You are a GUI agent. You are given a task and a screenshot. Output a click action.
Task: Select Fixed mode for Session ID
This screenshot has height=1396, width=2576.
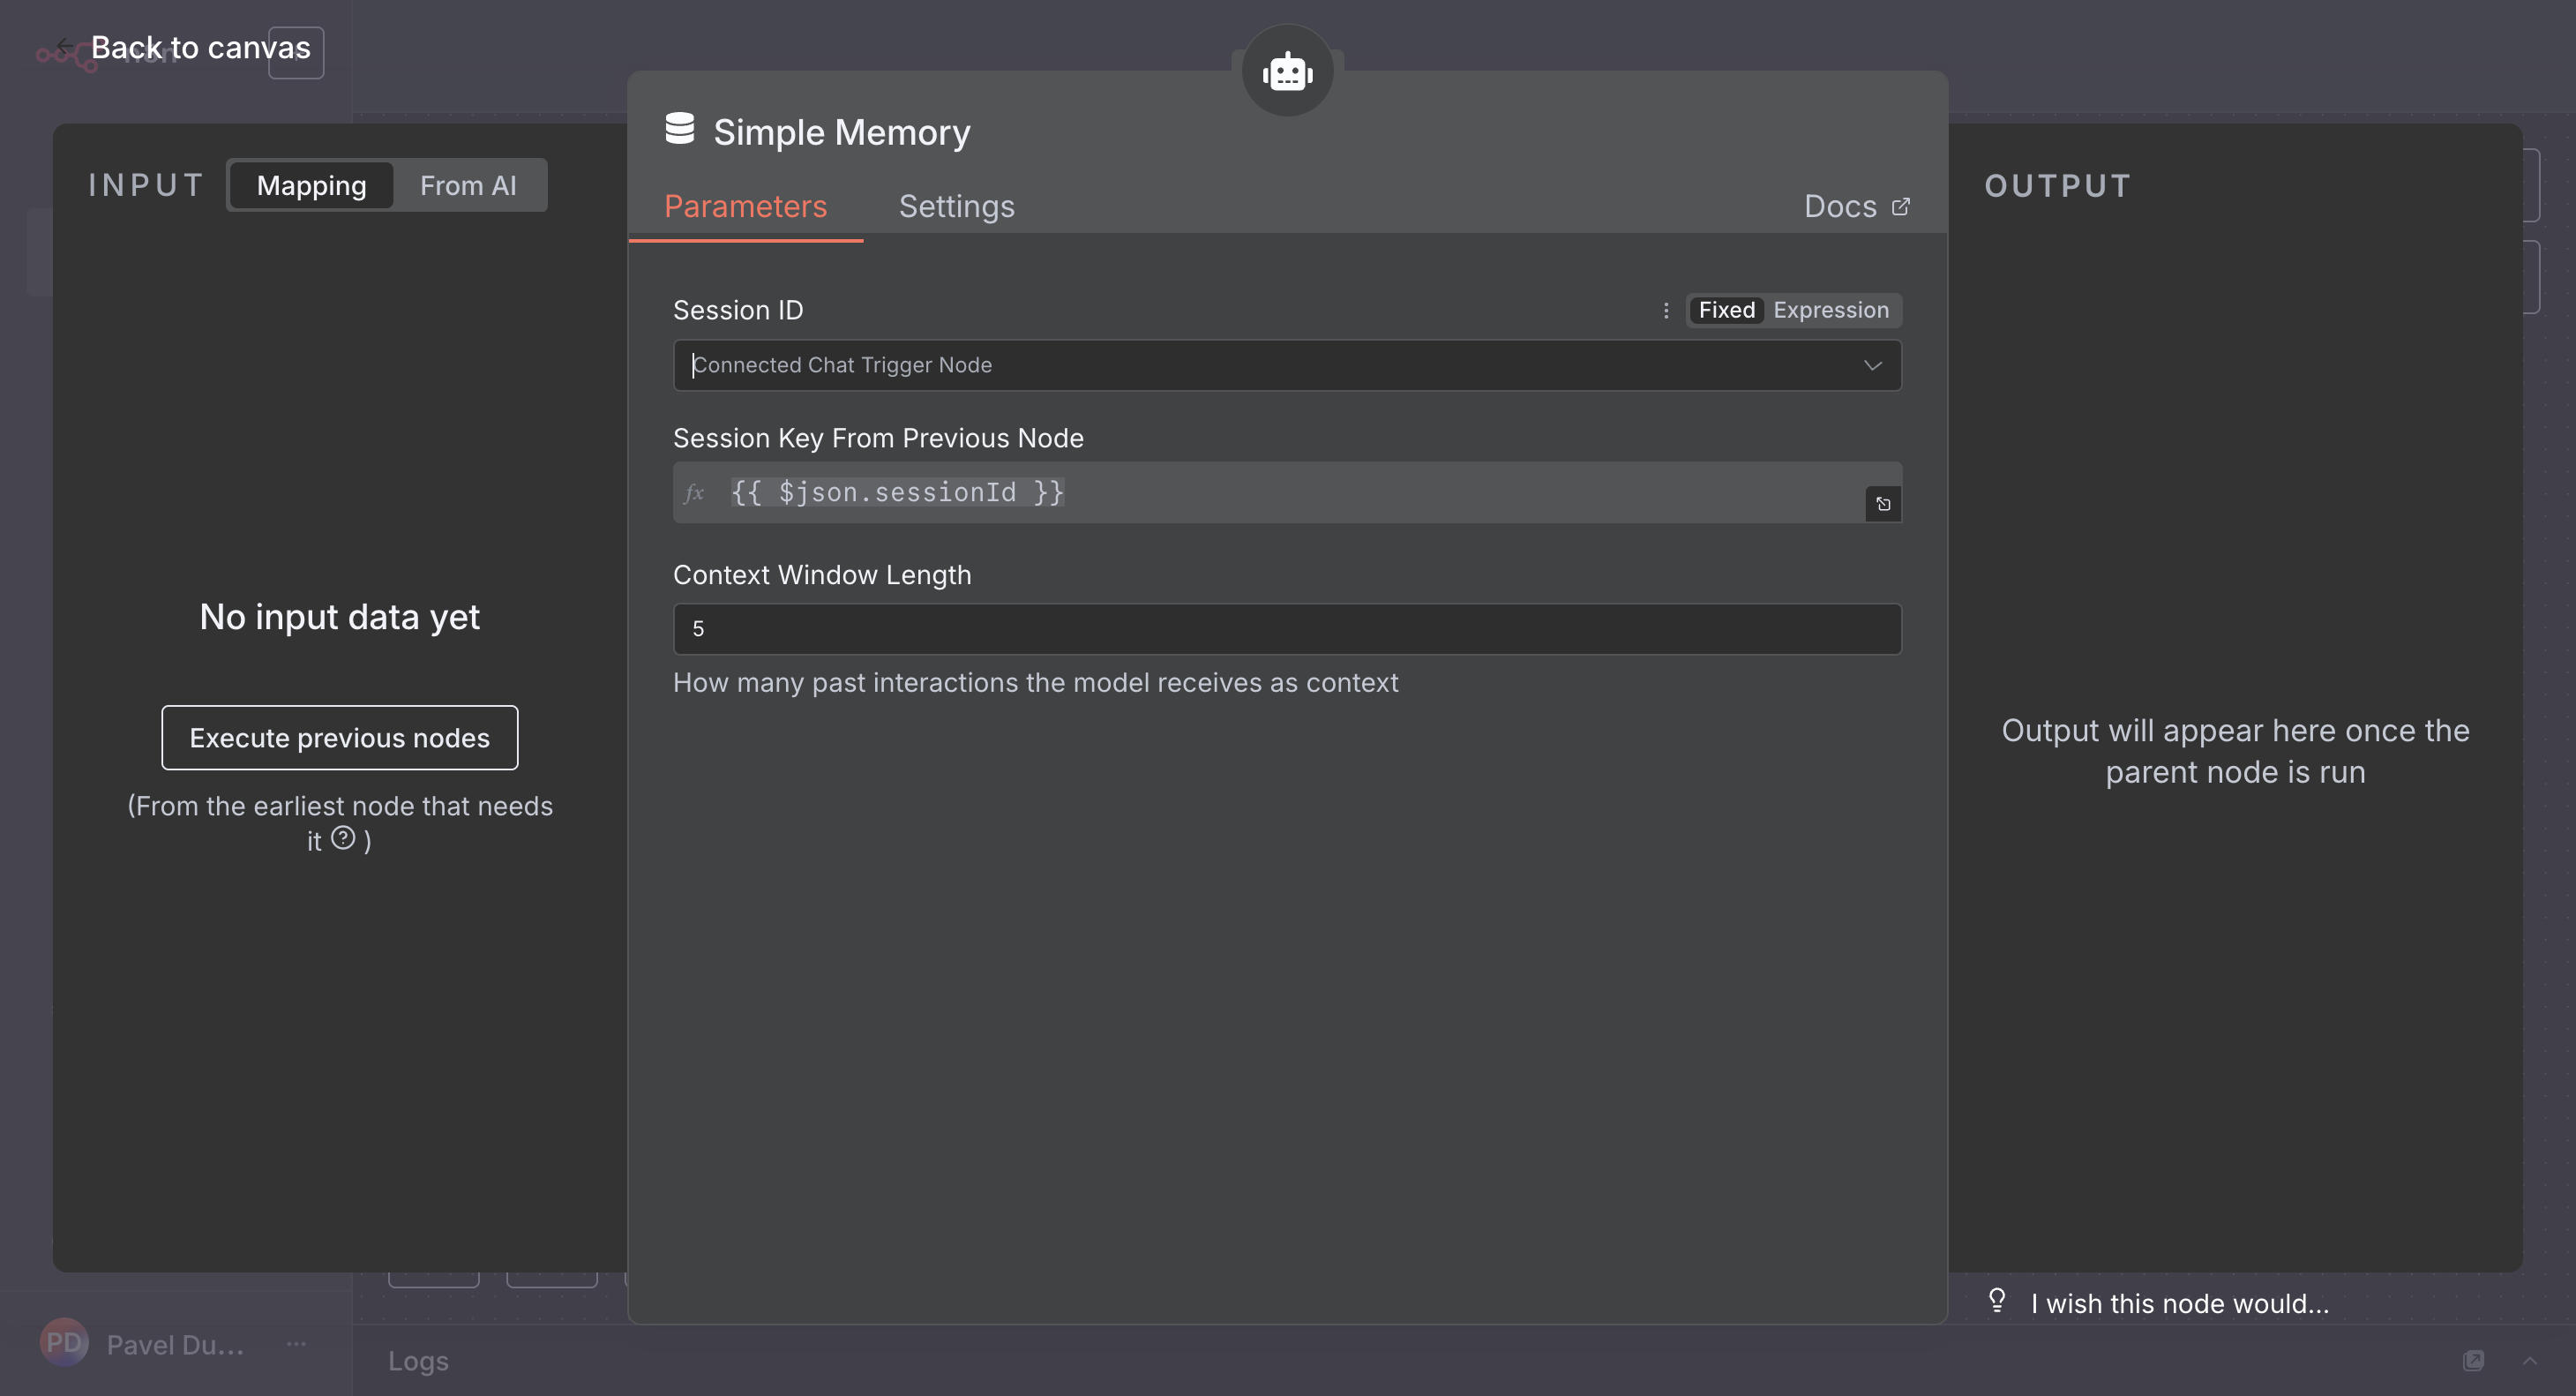point(1726,311)
